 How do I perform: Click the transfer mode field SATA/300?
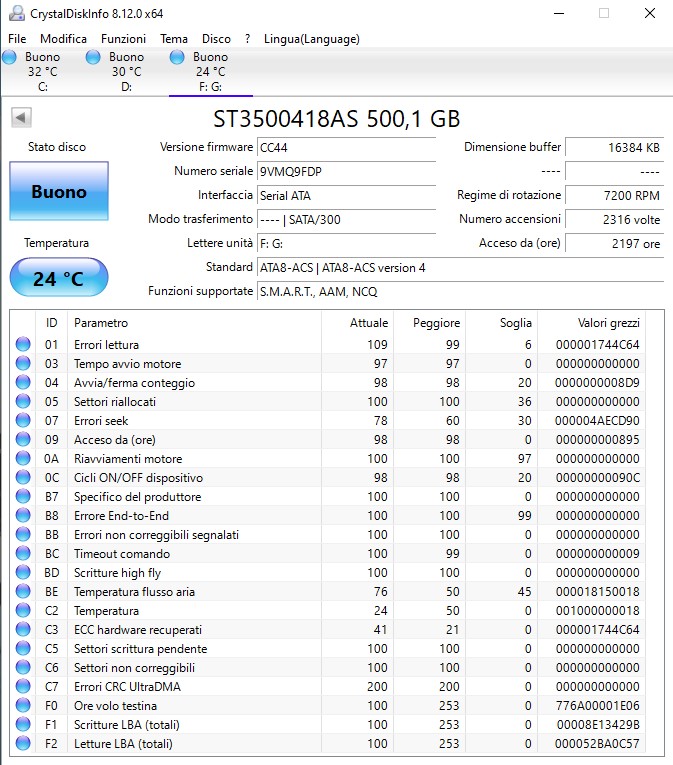[347, 219]
